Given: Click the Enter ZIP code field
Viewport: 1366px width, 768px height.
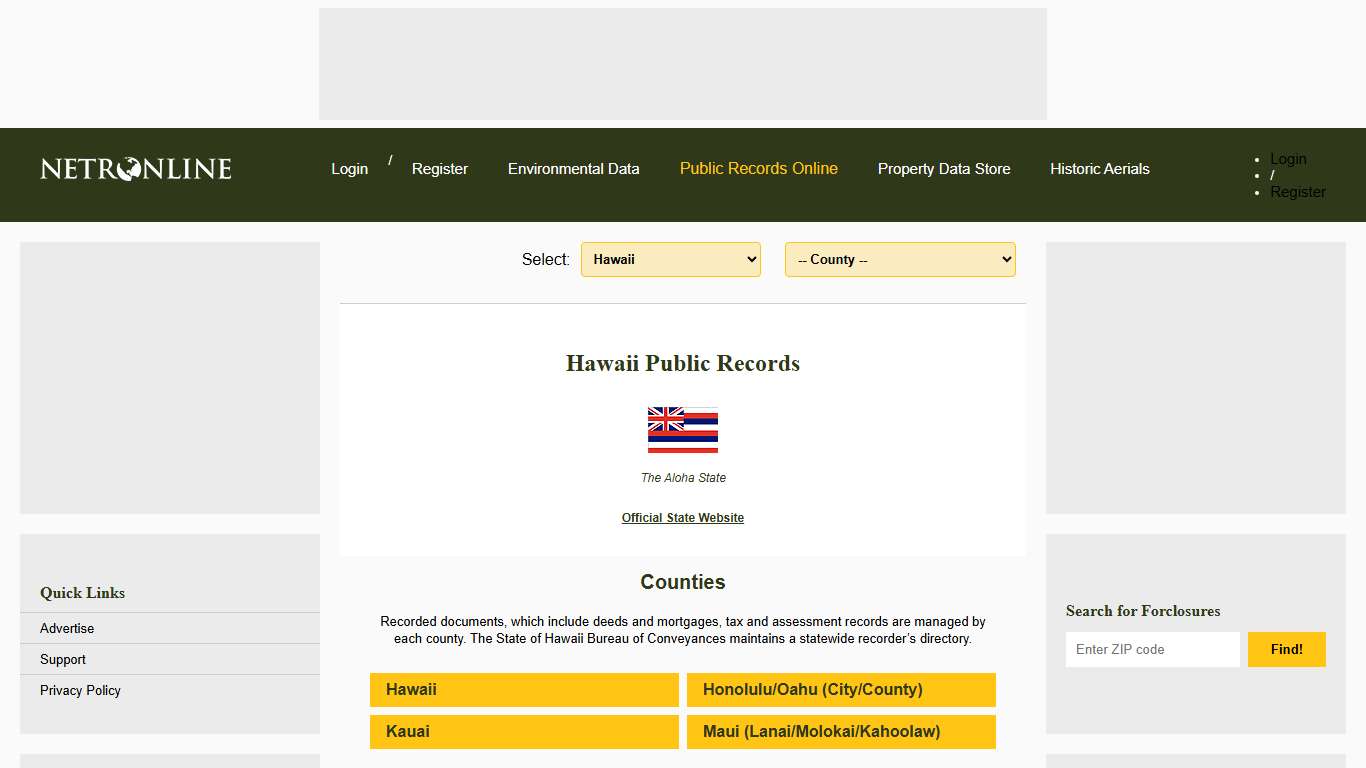Looking at the screenshot, I should pos(1152,649).
